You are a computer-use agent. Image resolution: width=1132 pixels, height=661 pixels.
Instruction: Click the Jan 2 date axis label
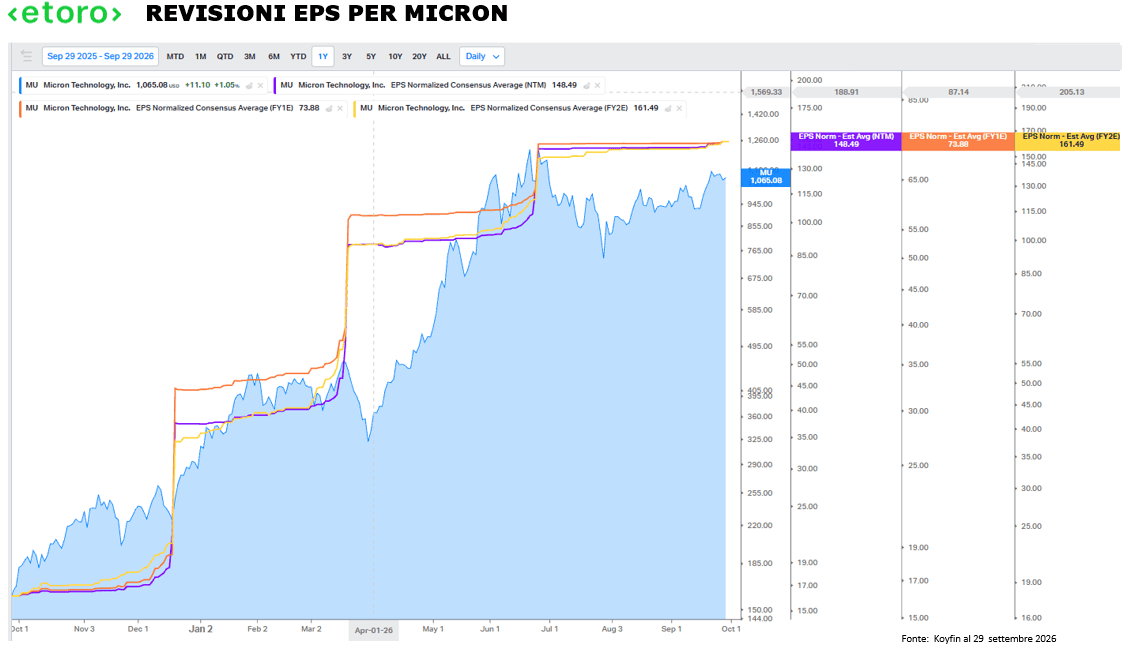click(201, 629)
